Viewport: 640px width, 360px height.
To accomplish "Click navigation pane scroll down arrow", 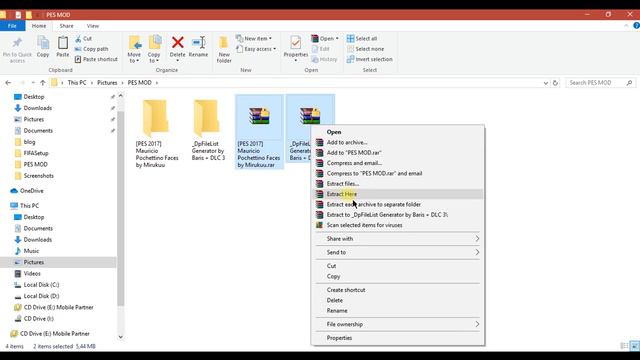I will 120,337.
